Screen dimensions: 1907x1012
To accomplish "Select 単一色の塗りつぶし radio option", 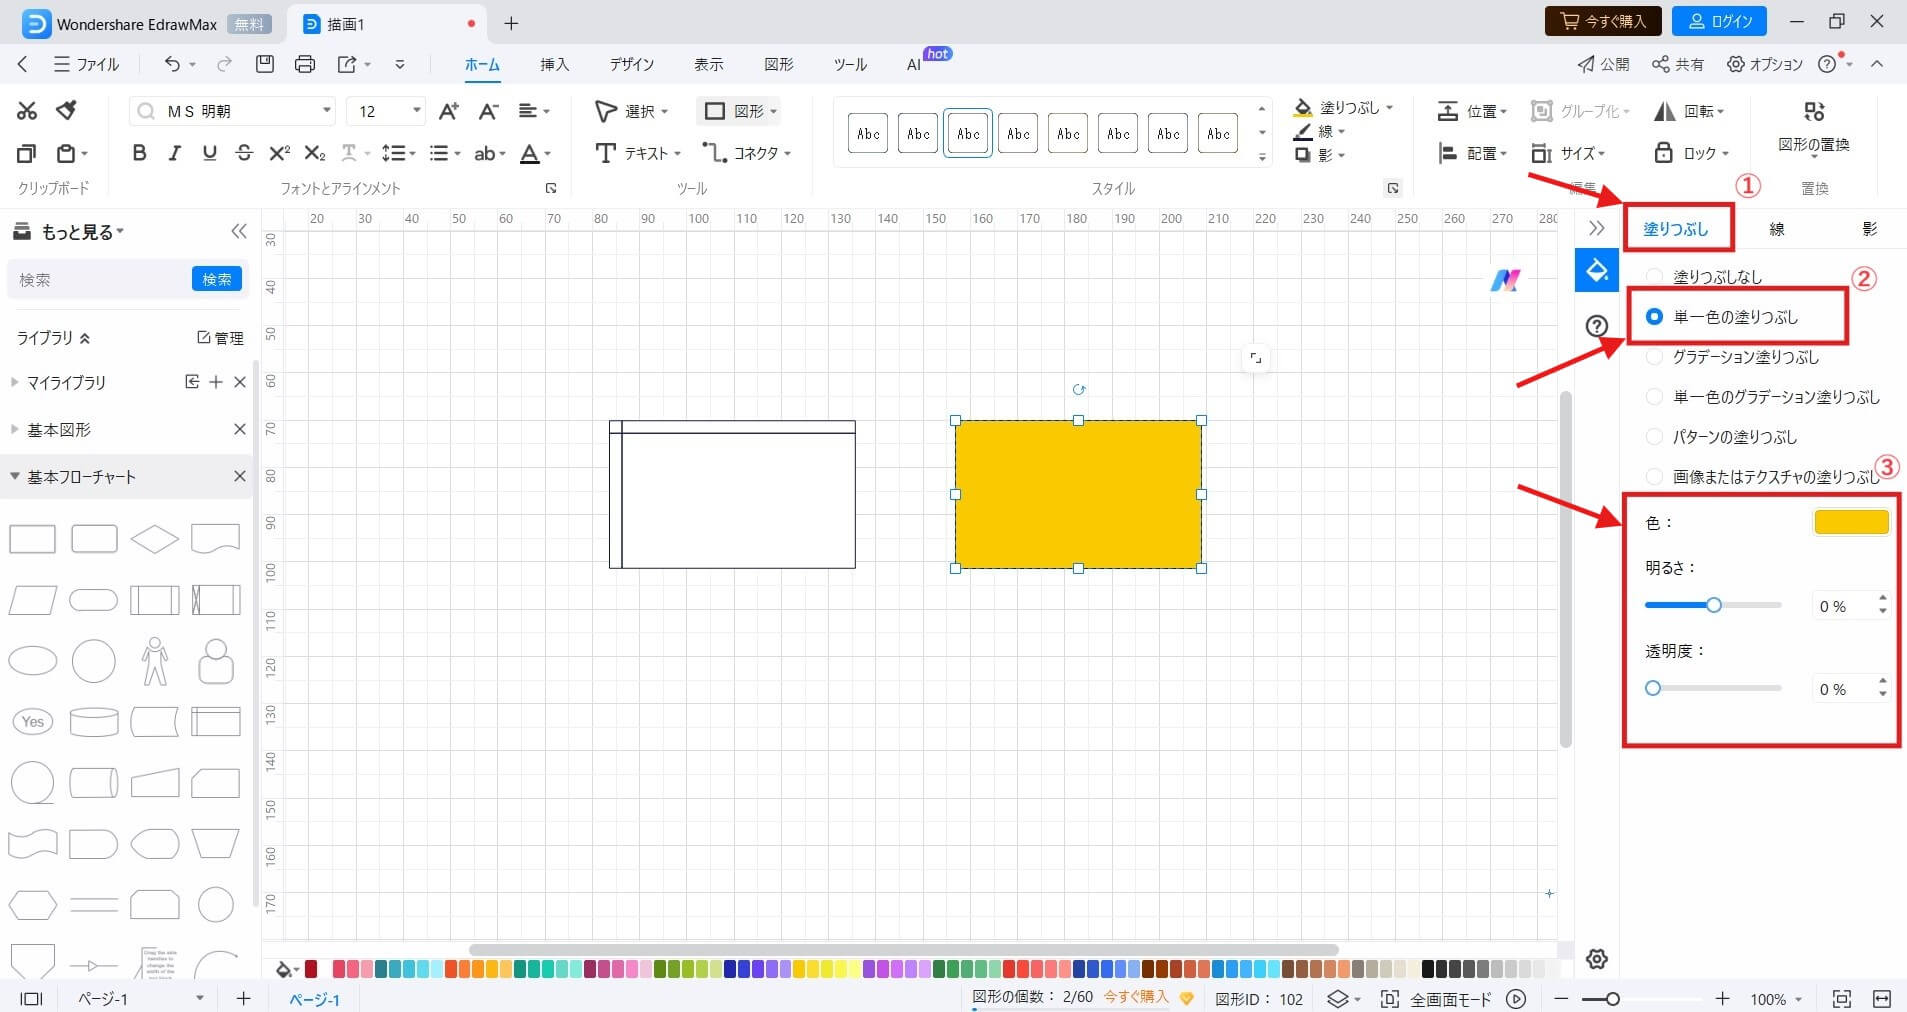I will point(1654,316).
